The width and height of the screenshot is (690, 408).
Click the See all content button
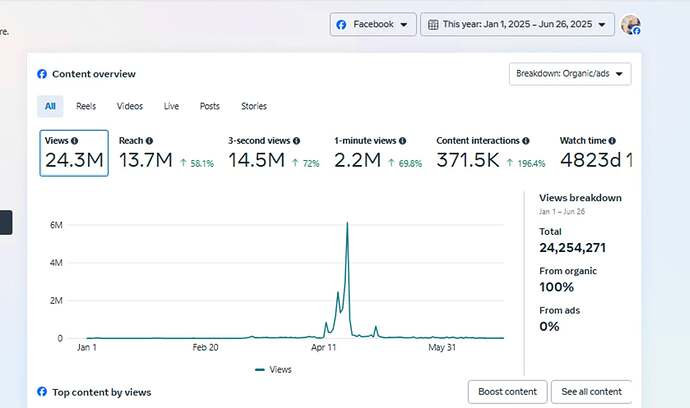click(591, 391)
